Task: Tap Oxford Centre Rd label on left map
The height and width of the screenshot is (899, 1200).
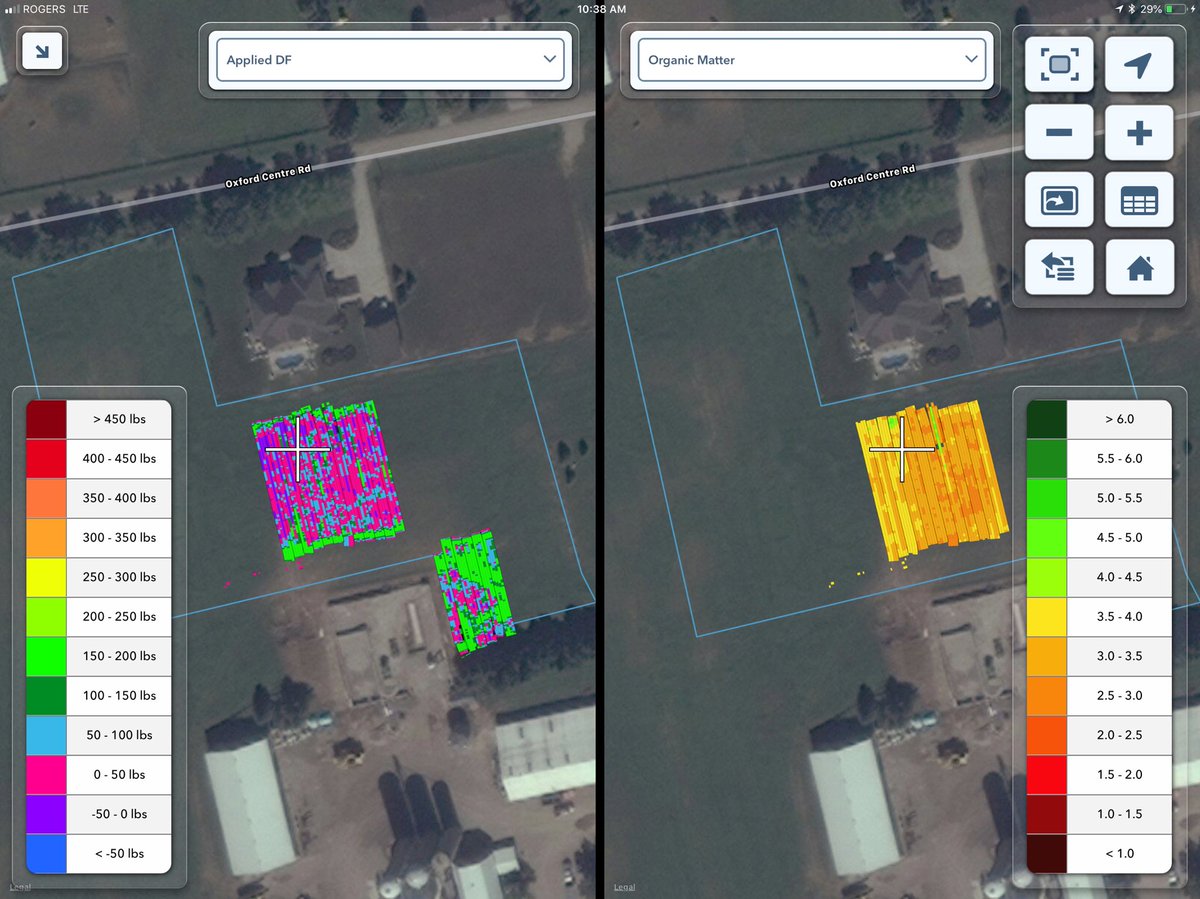Action: coord(268,176)
